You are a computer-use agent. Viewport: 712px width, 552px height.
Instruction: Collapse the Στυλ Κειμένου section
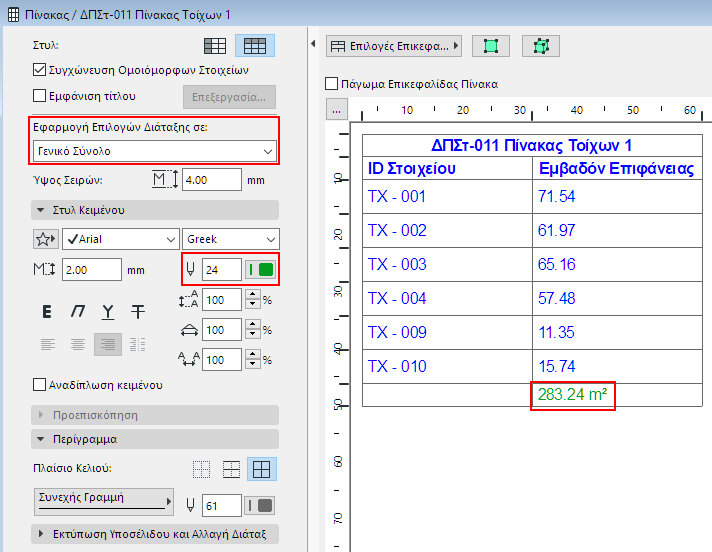pos(155,210)
